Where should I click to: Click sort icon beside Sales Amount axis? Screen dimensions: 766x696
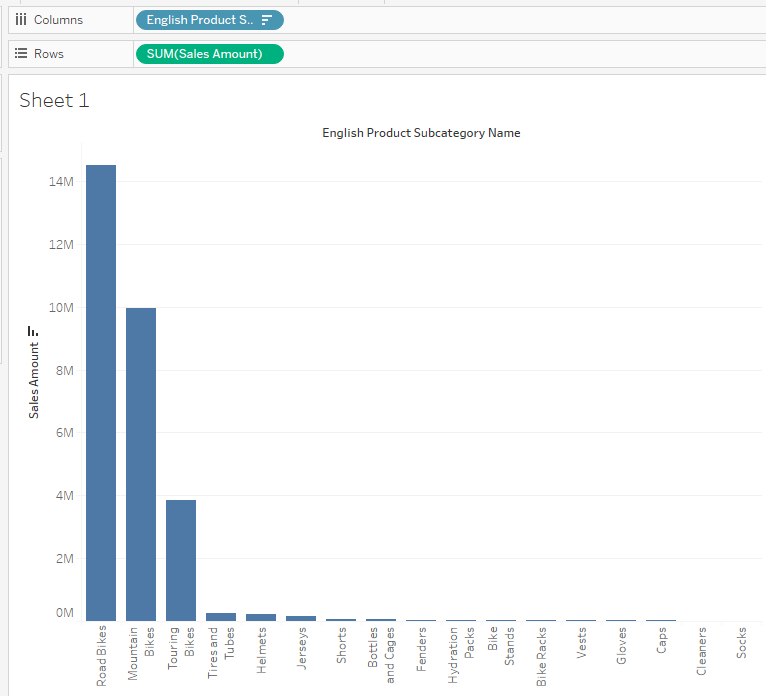tap(33, 331)
